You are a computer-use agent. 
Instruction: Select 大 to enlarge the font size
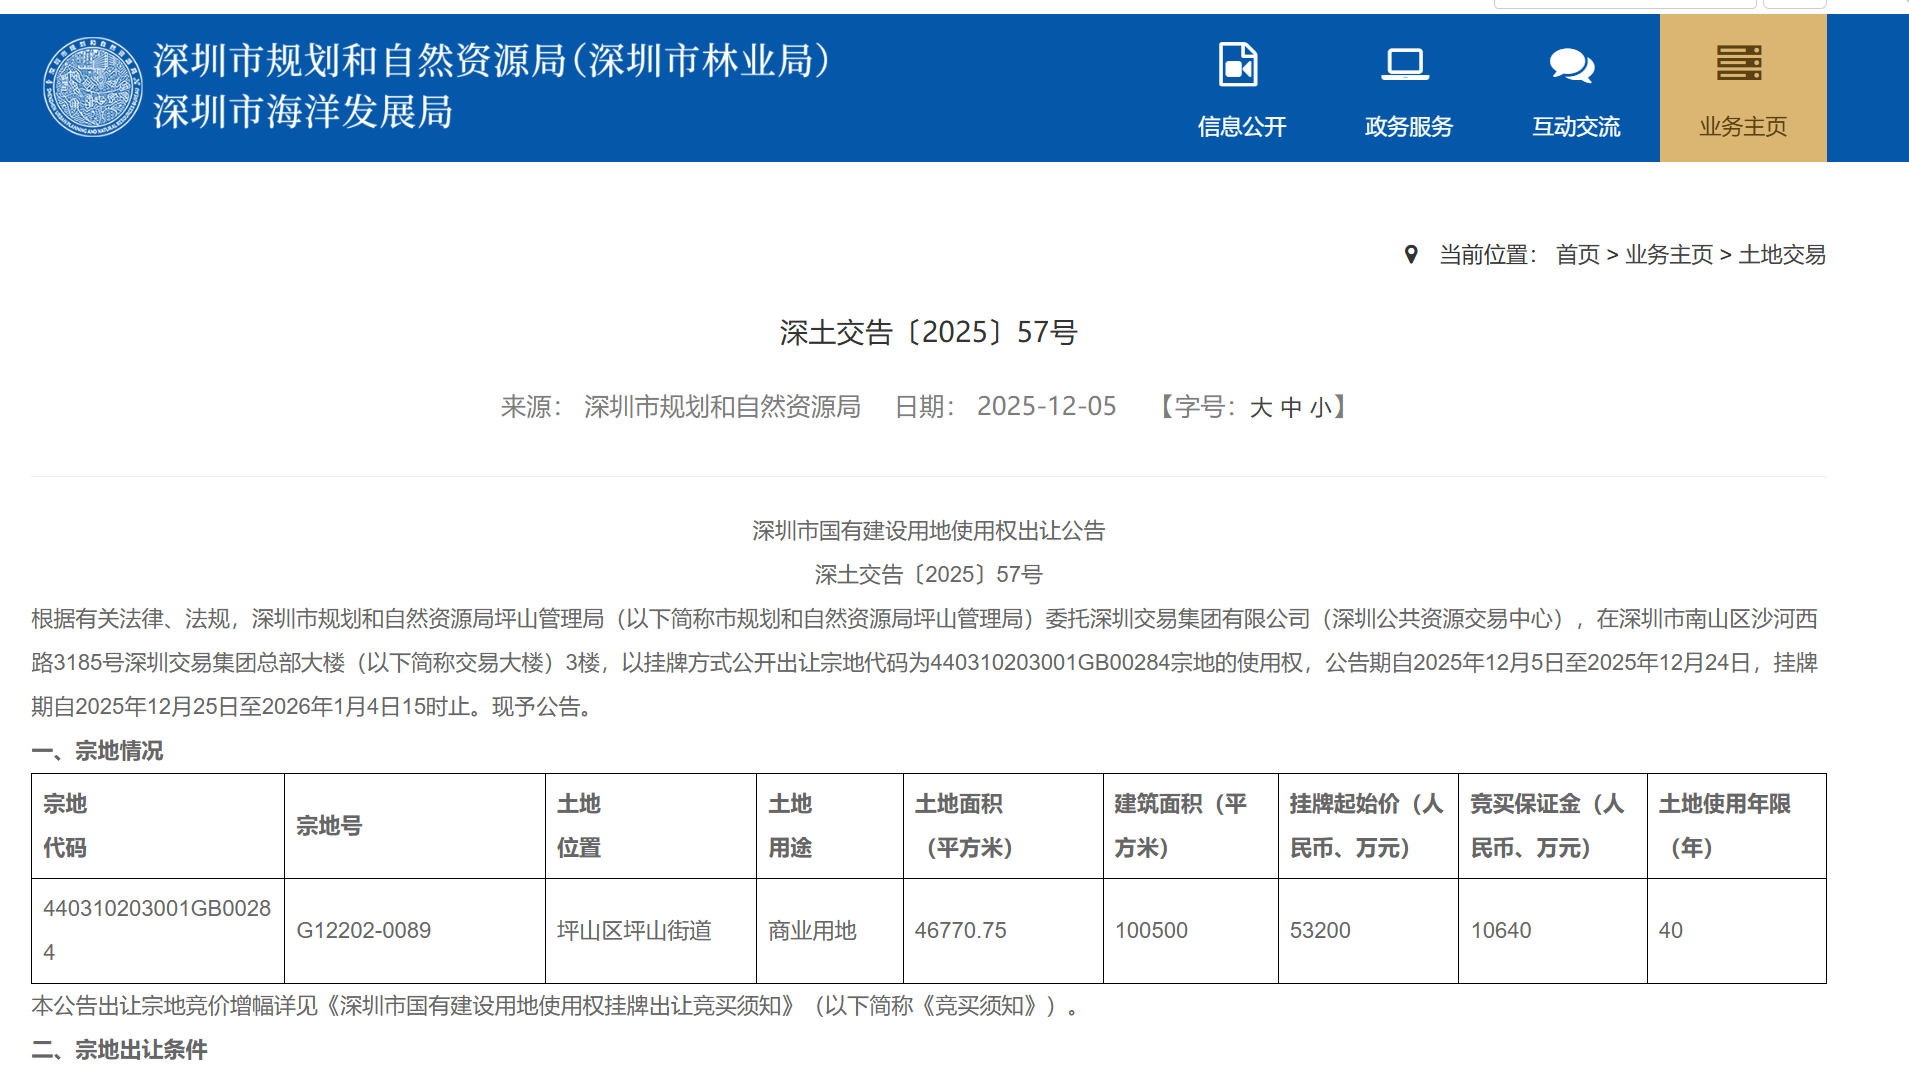point(1262,406)
